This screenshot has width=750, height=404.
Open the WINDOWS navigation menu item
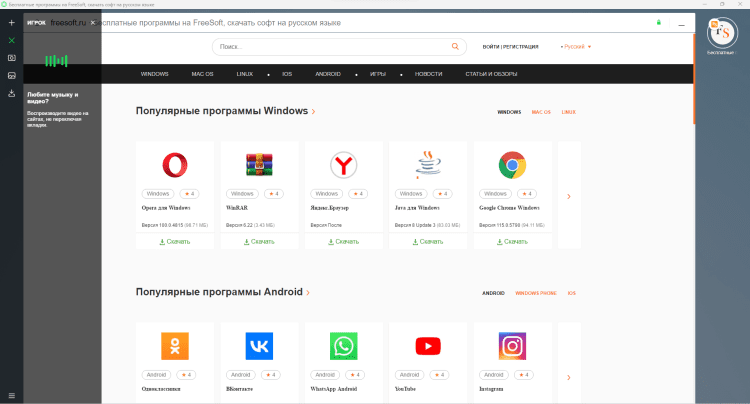[x=154, y=74]
